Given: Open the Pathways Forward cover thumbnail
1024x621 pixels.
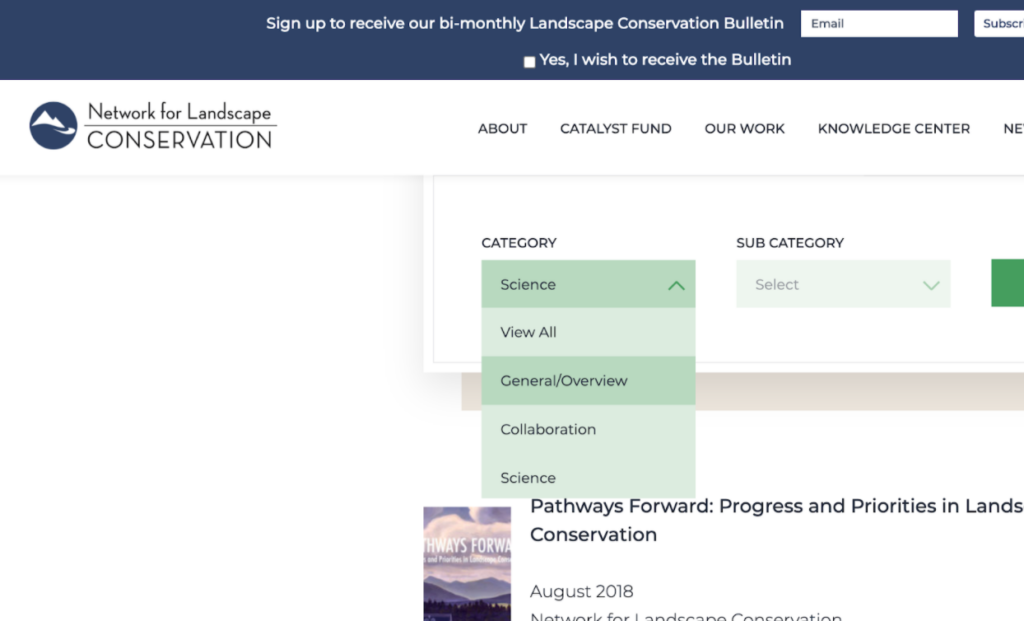Looking at the screenshot, I should click(467, 563).
